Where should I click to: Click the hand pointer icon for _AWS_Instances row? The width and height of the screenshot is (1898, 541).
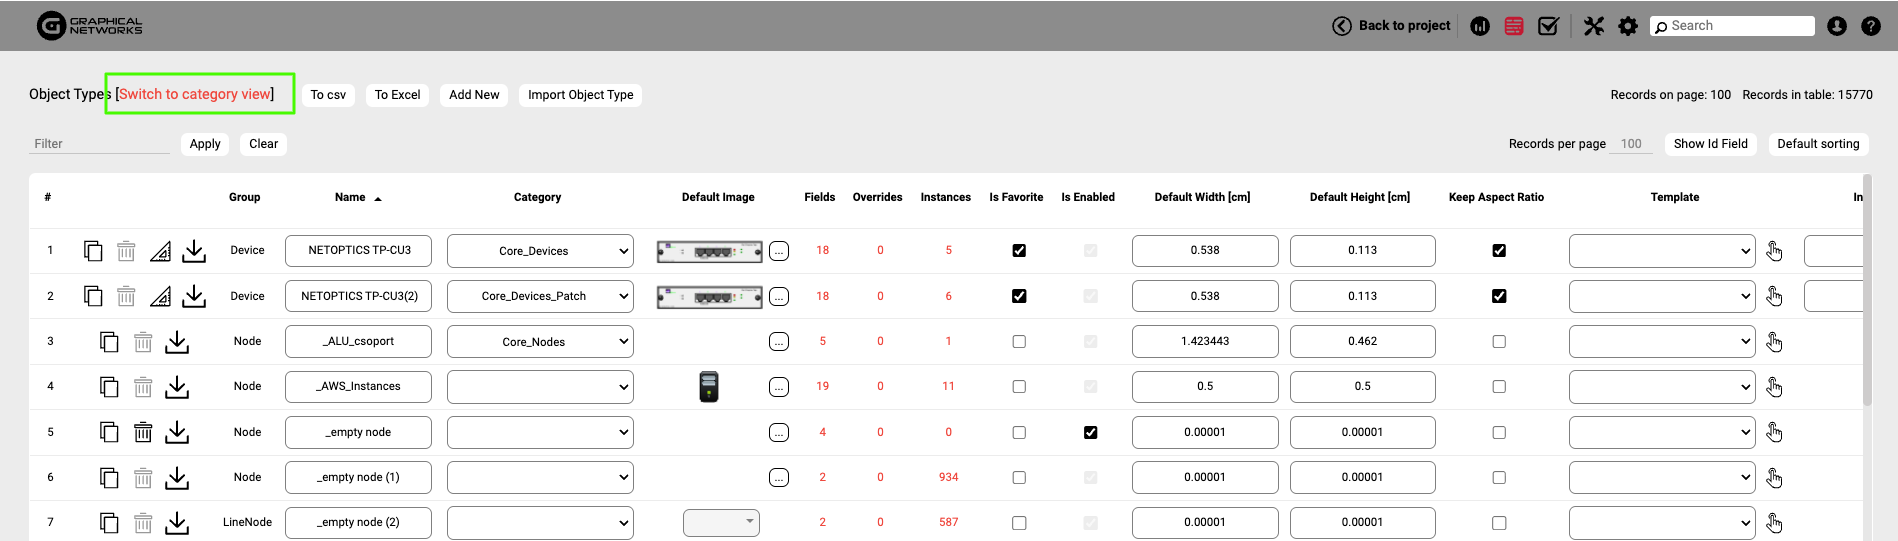1774,387
